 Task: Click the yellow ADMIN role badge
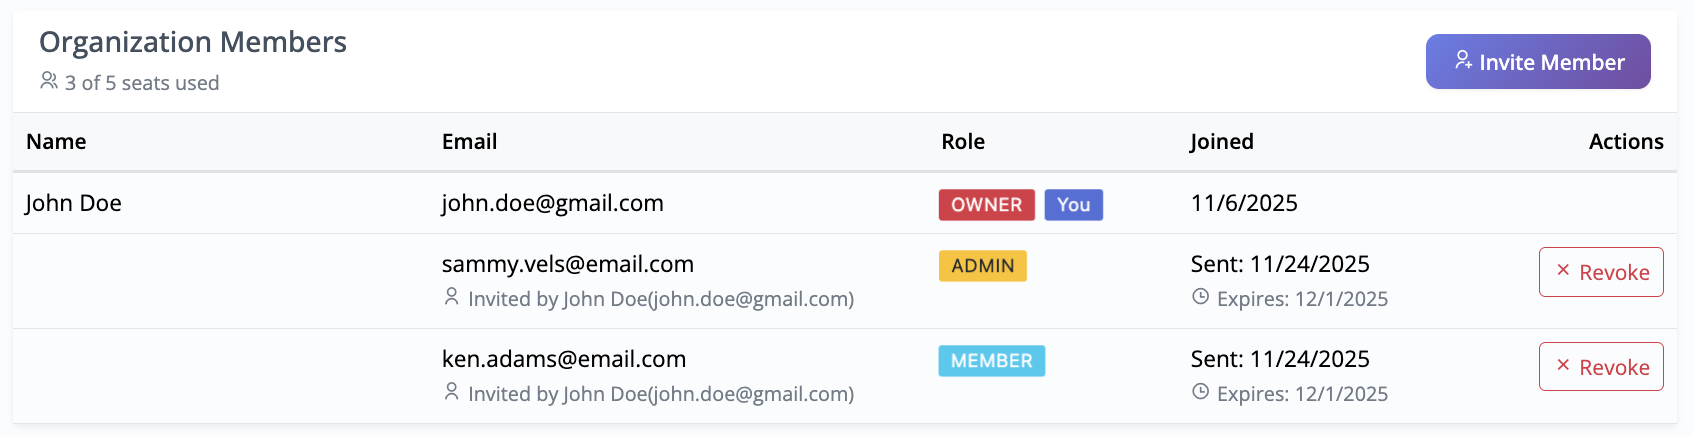coord(982,266)
